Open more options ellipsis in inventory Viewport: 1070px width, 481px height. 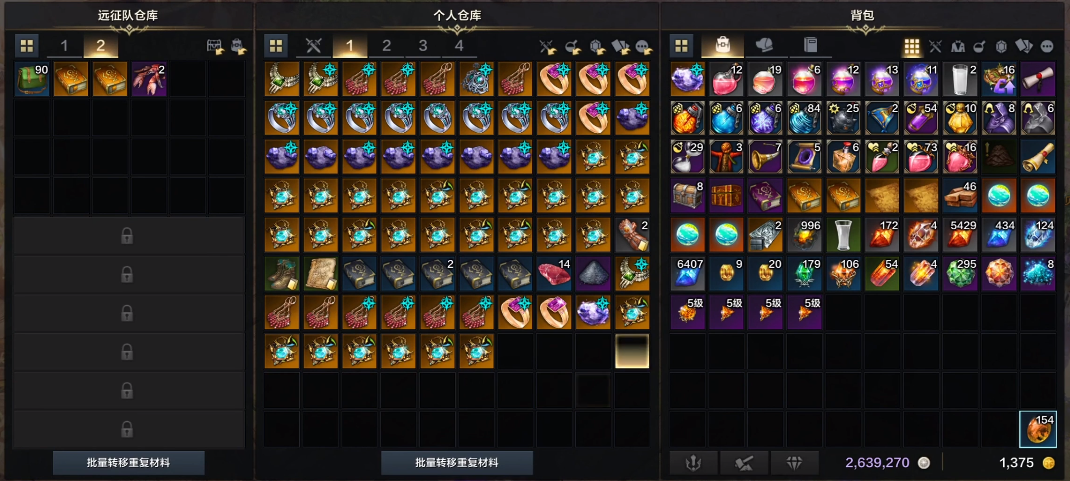click(1047, 46)
